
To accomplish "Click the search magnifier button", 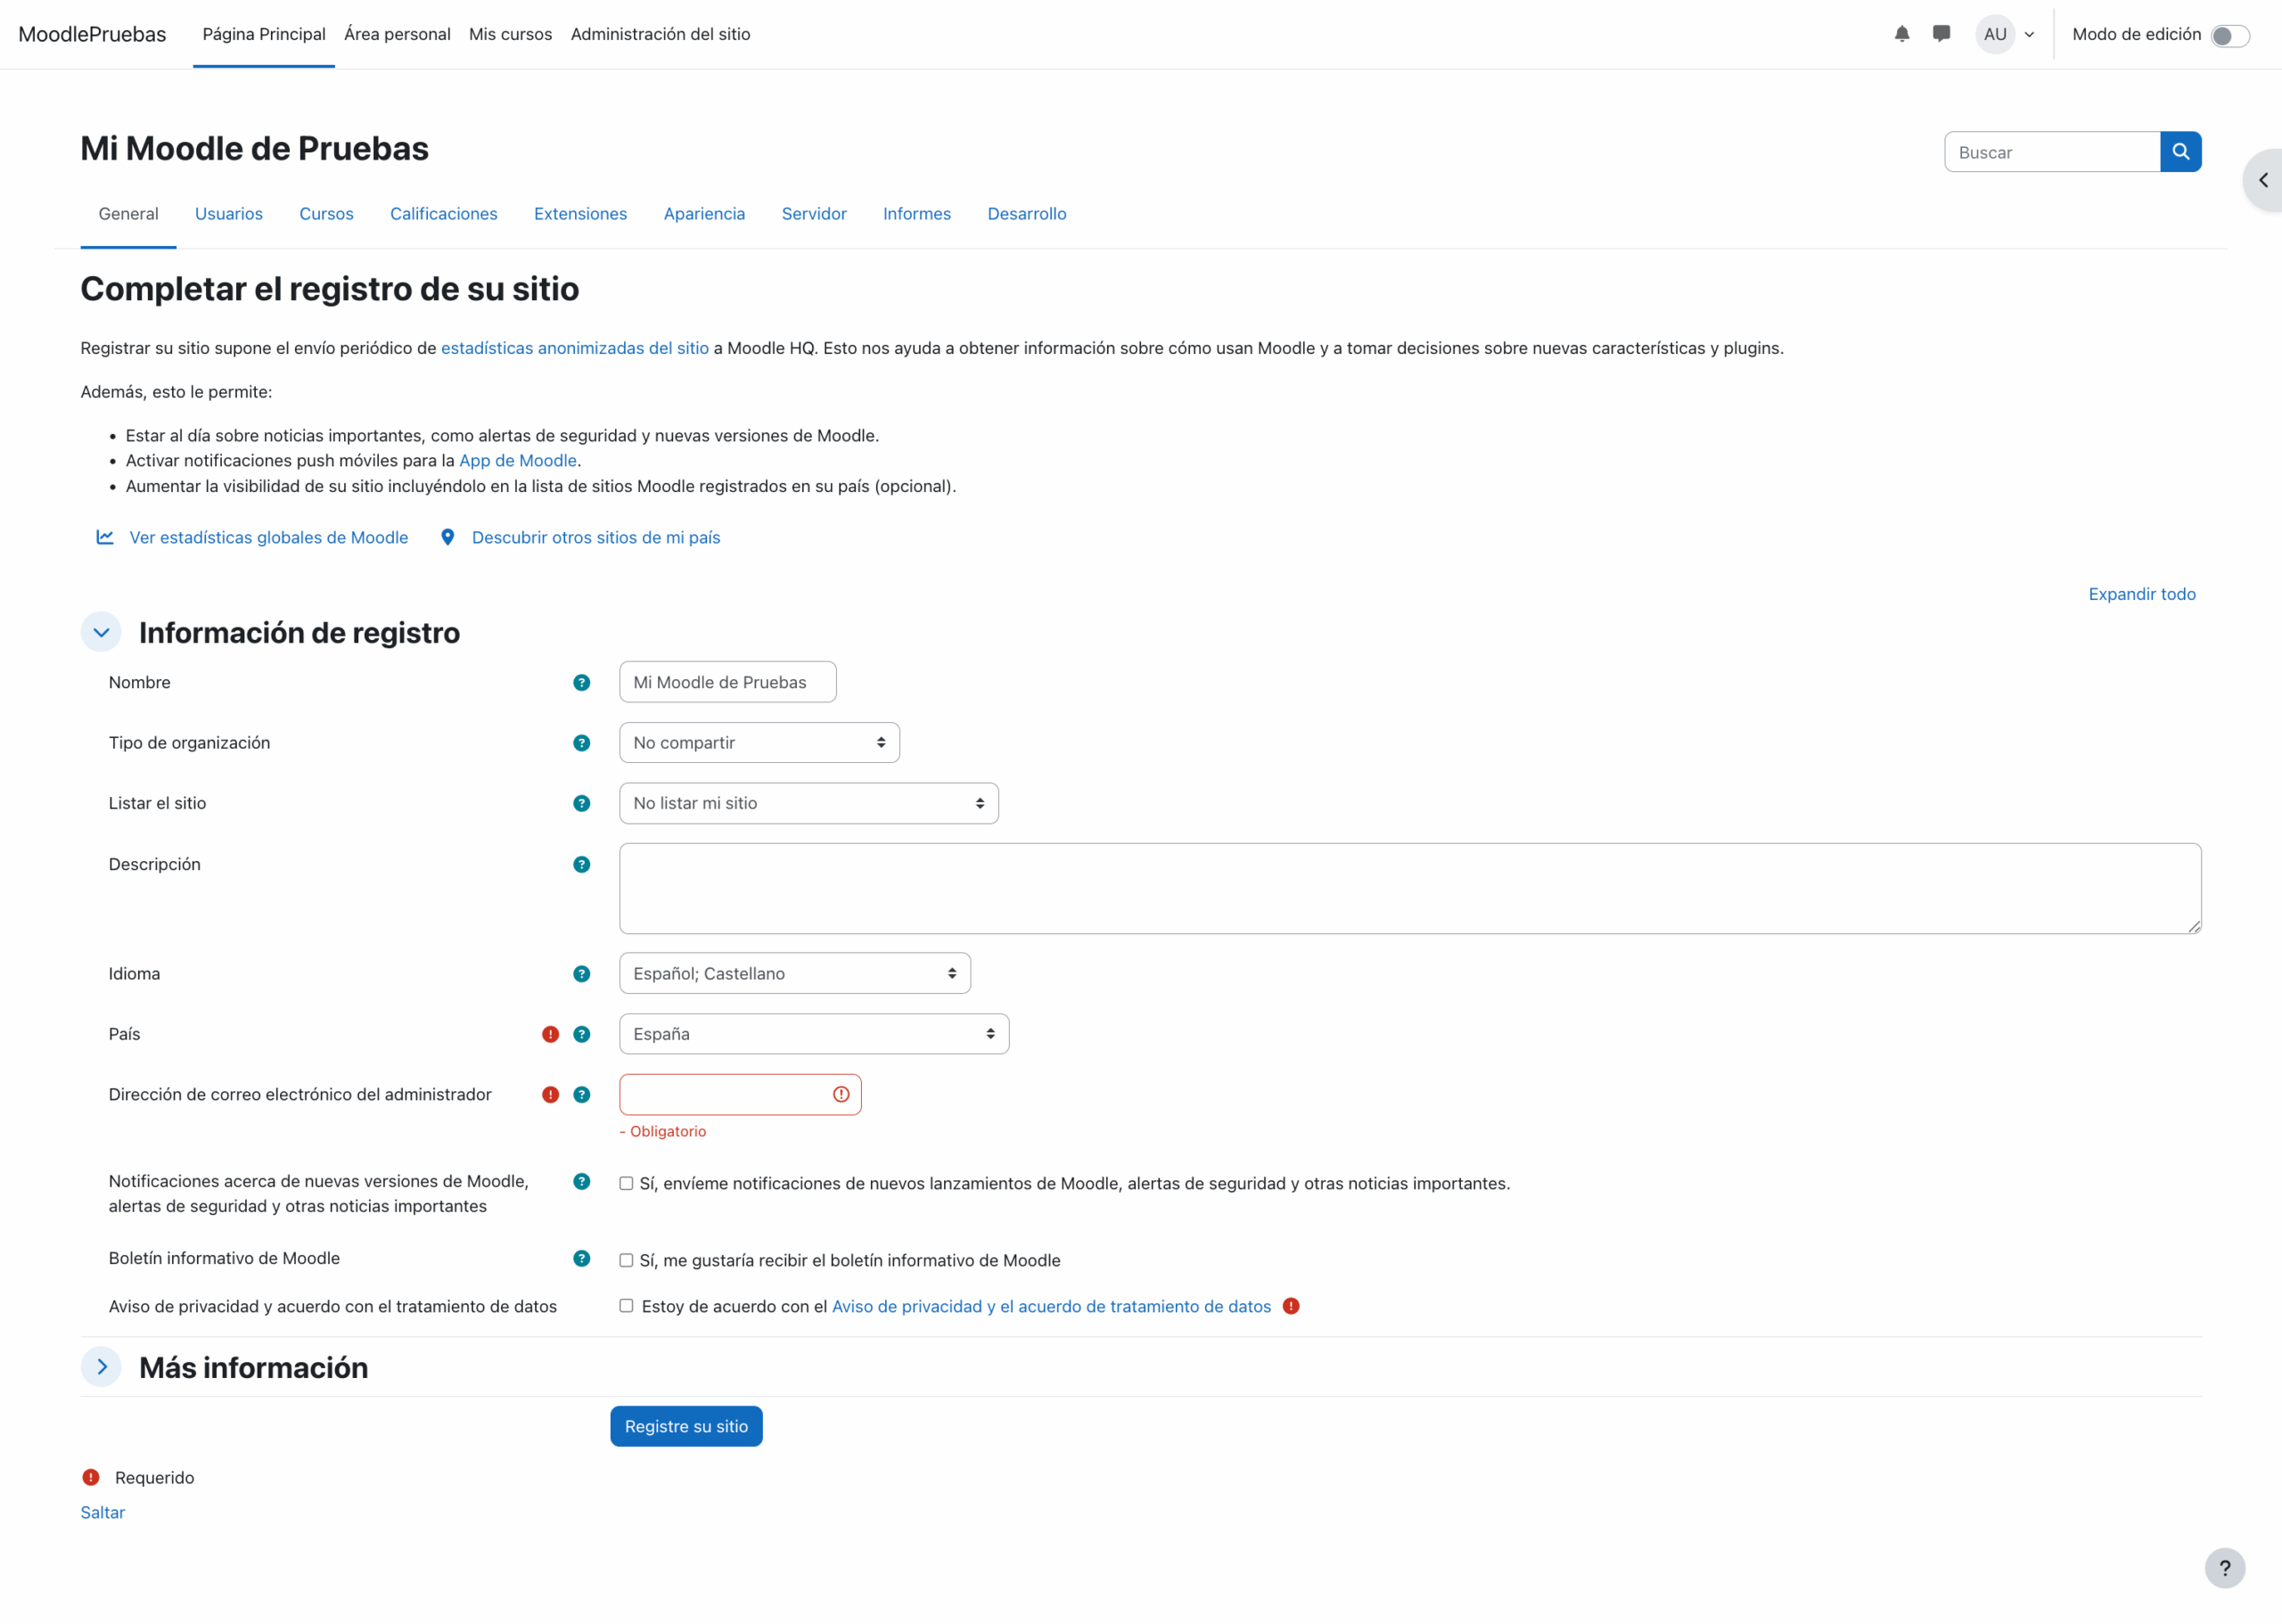I will coord(2180,152).
